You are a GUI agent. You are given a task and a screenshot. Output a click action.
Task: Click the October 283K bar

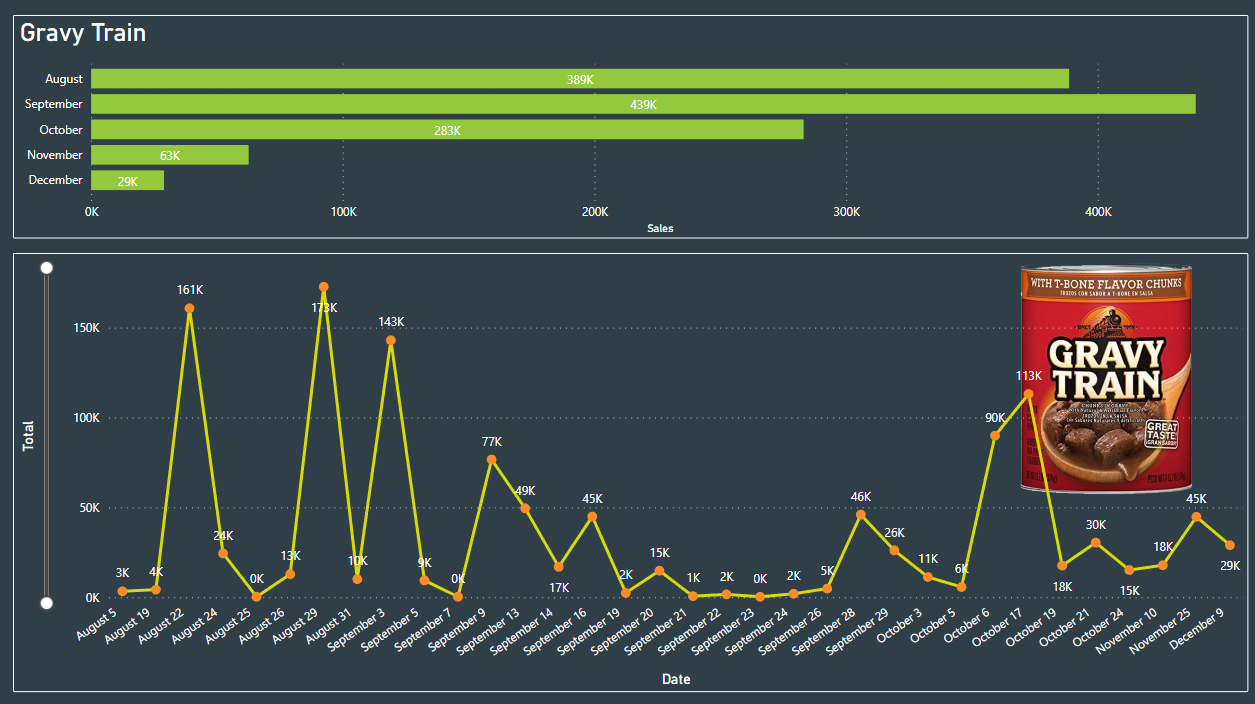click(447, 130)
